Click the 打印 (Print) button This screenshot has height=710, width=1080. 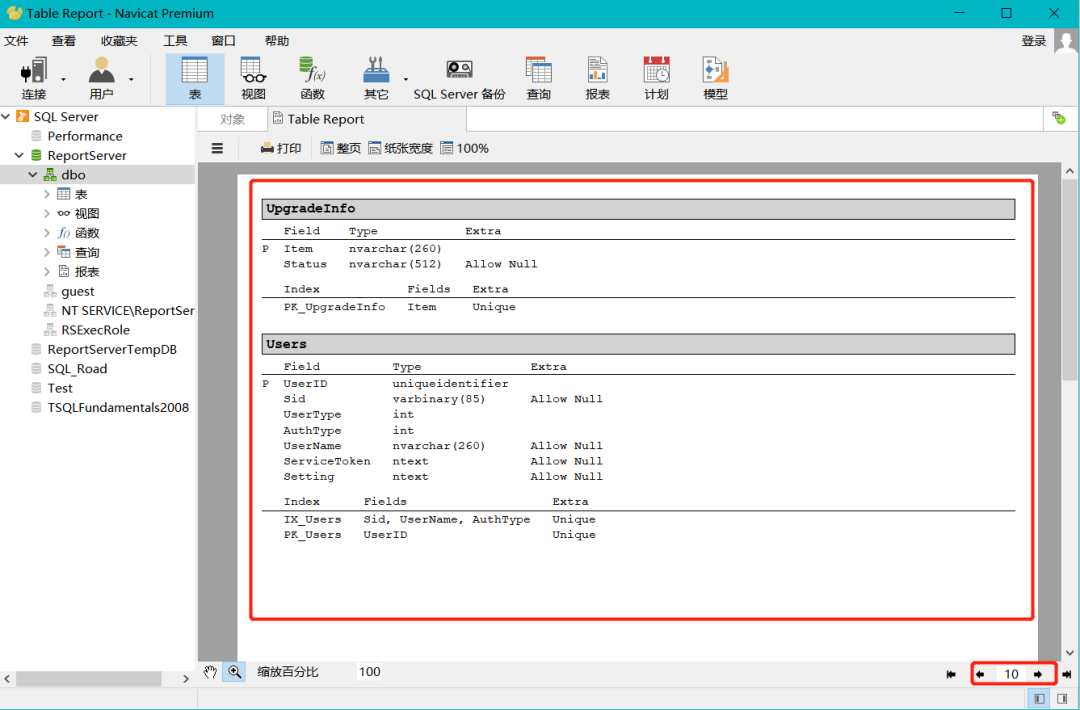click(x=281, y=148)
